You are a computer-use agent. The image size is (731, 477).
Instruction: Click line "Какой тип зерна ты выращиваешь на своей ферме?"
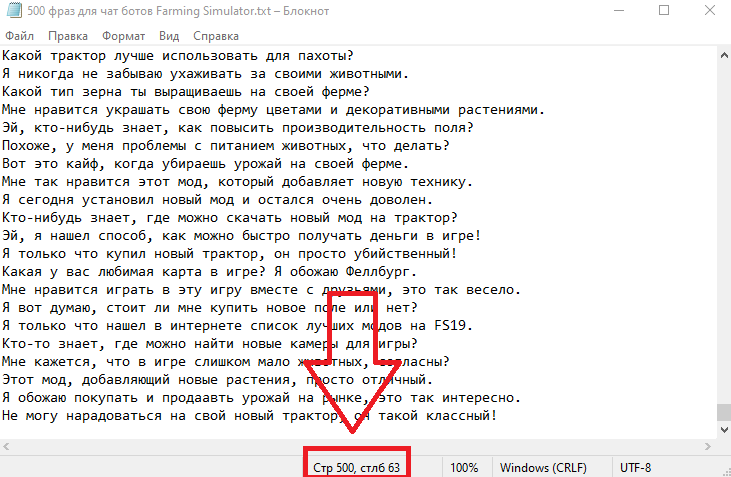tap(186, 92)
